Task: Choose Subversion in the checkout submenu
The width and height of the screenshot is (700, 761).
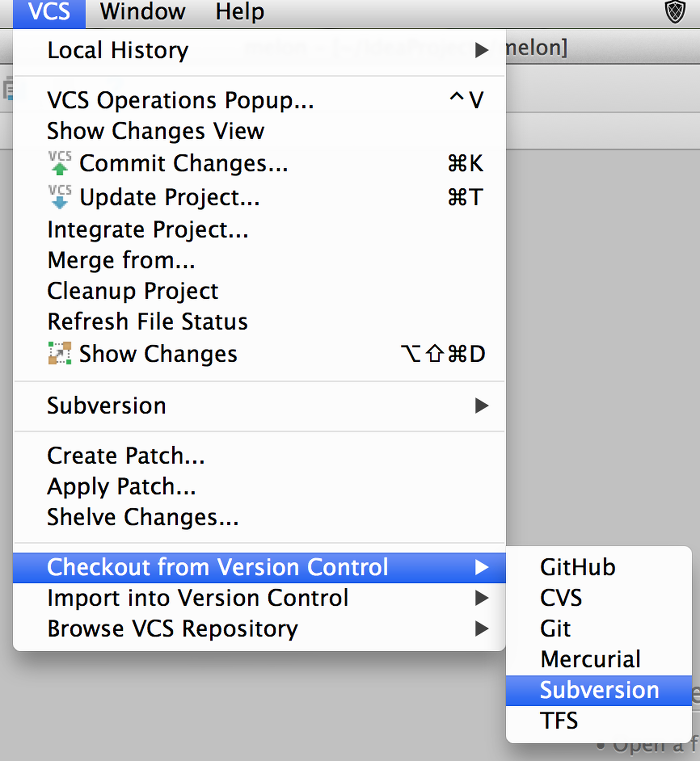Action: coord(599,690)
